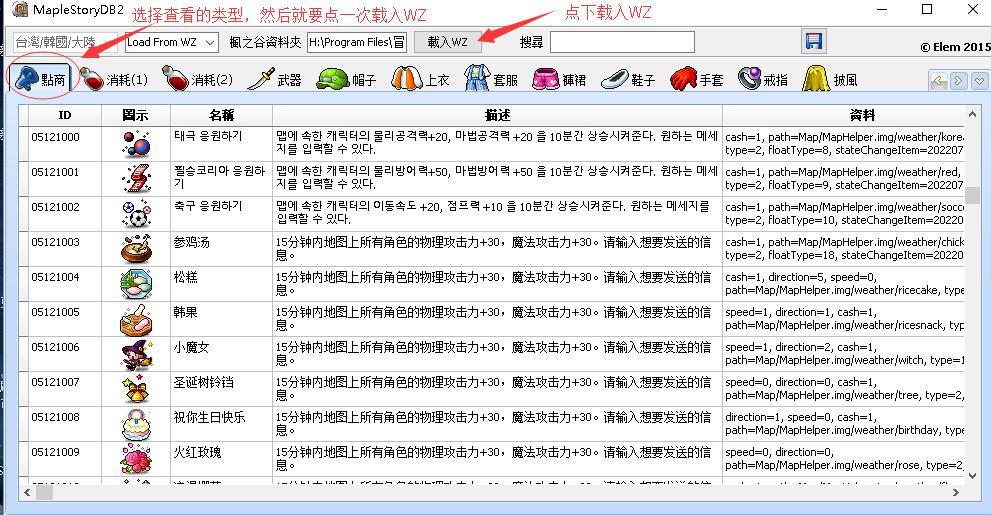
Task: Click the 搜尋 search input box
Action: click(x=622, y=42)
